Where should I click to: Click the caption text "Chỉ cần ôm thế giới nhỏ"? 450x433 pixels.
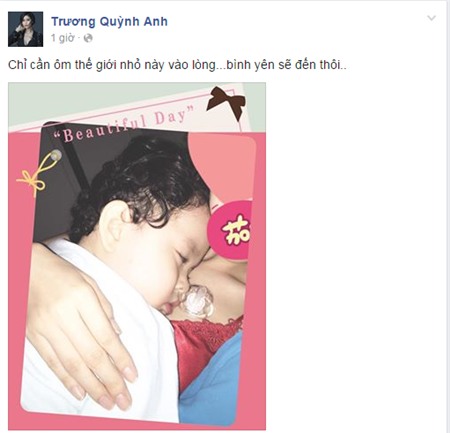click(x=85, y=65)
